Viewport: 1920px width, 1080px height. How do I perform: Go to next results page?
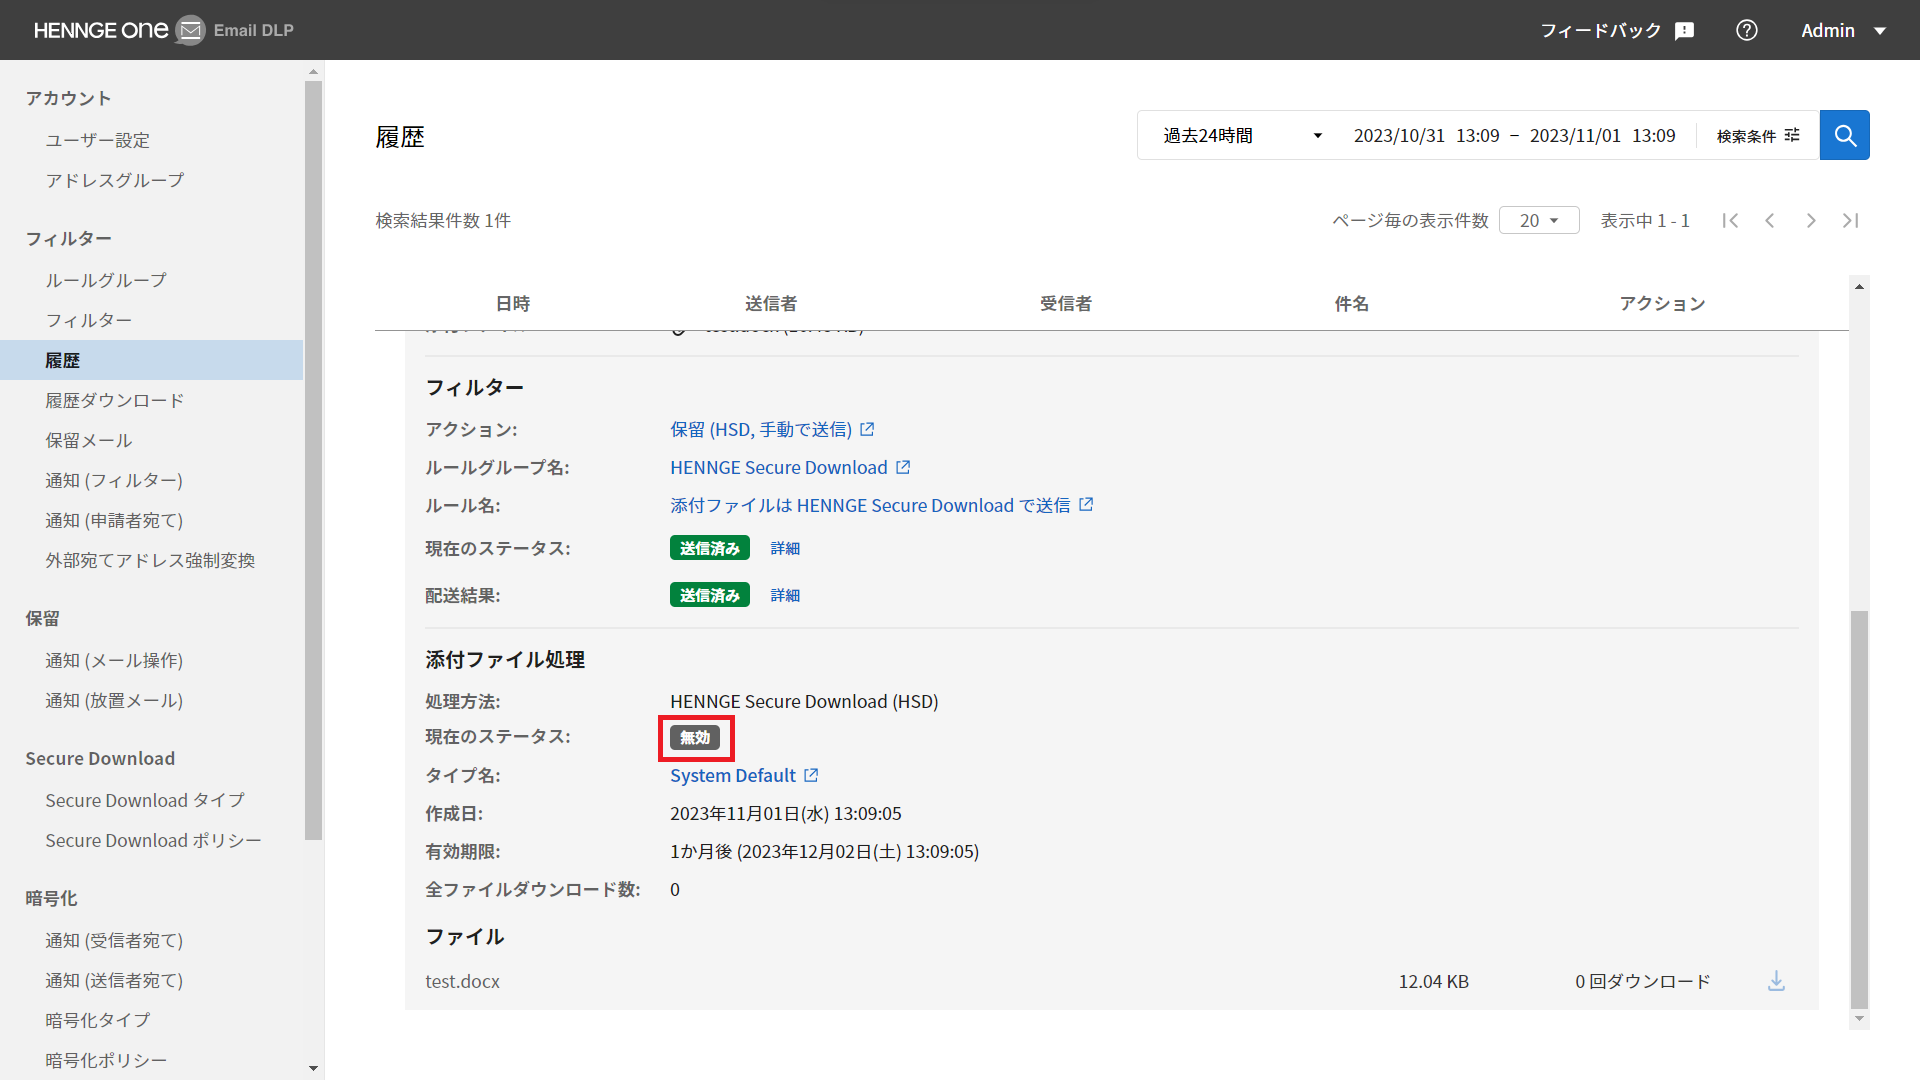[x=1811, y=220]
